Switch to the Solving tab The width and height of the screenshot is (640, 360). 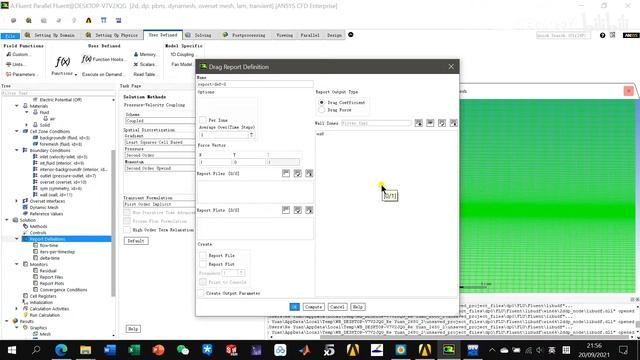tap(198, 36)
